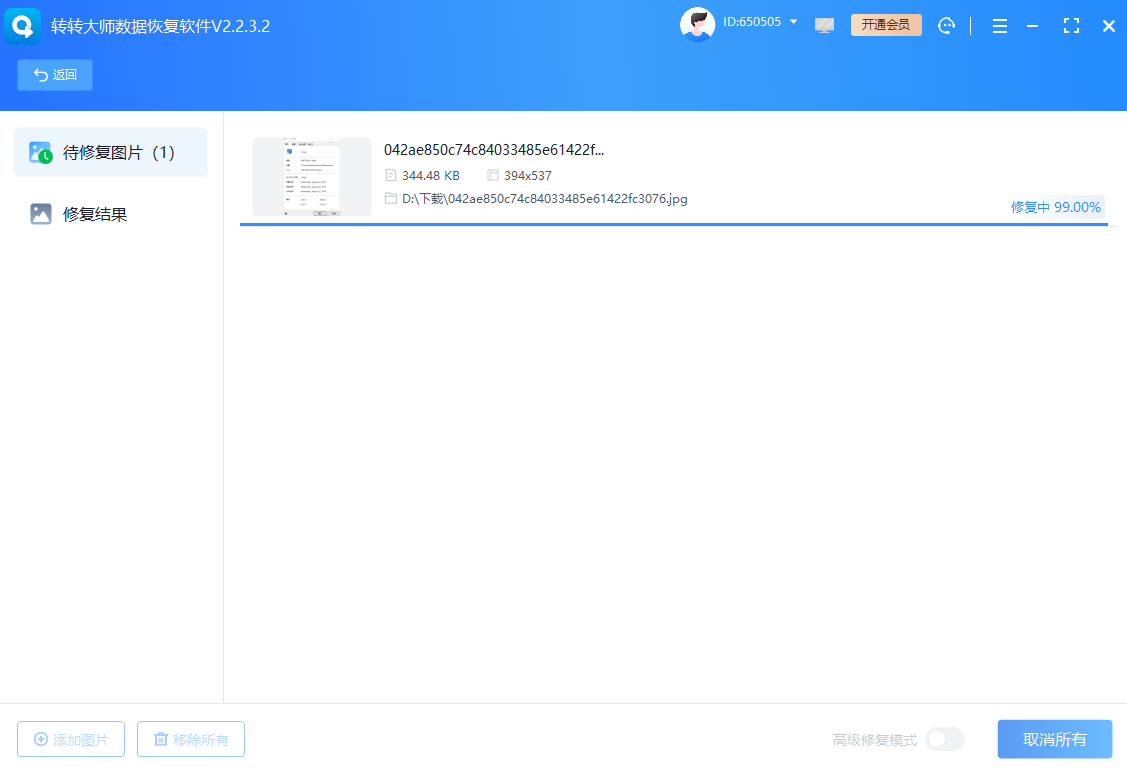
Task: Expand the ID:650505 account dropdown arrow
Action: point(794,22)
